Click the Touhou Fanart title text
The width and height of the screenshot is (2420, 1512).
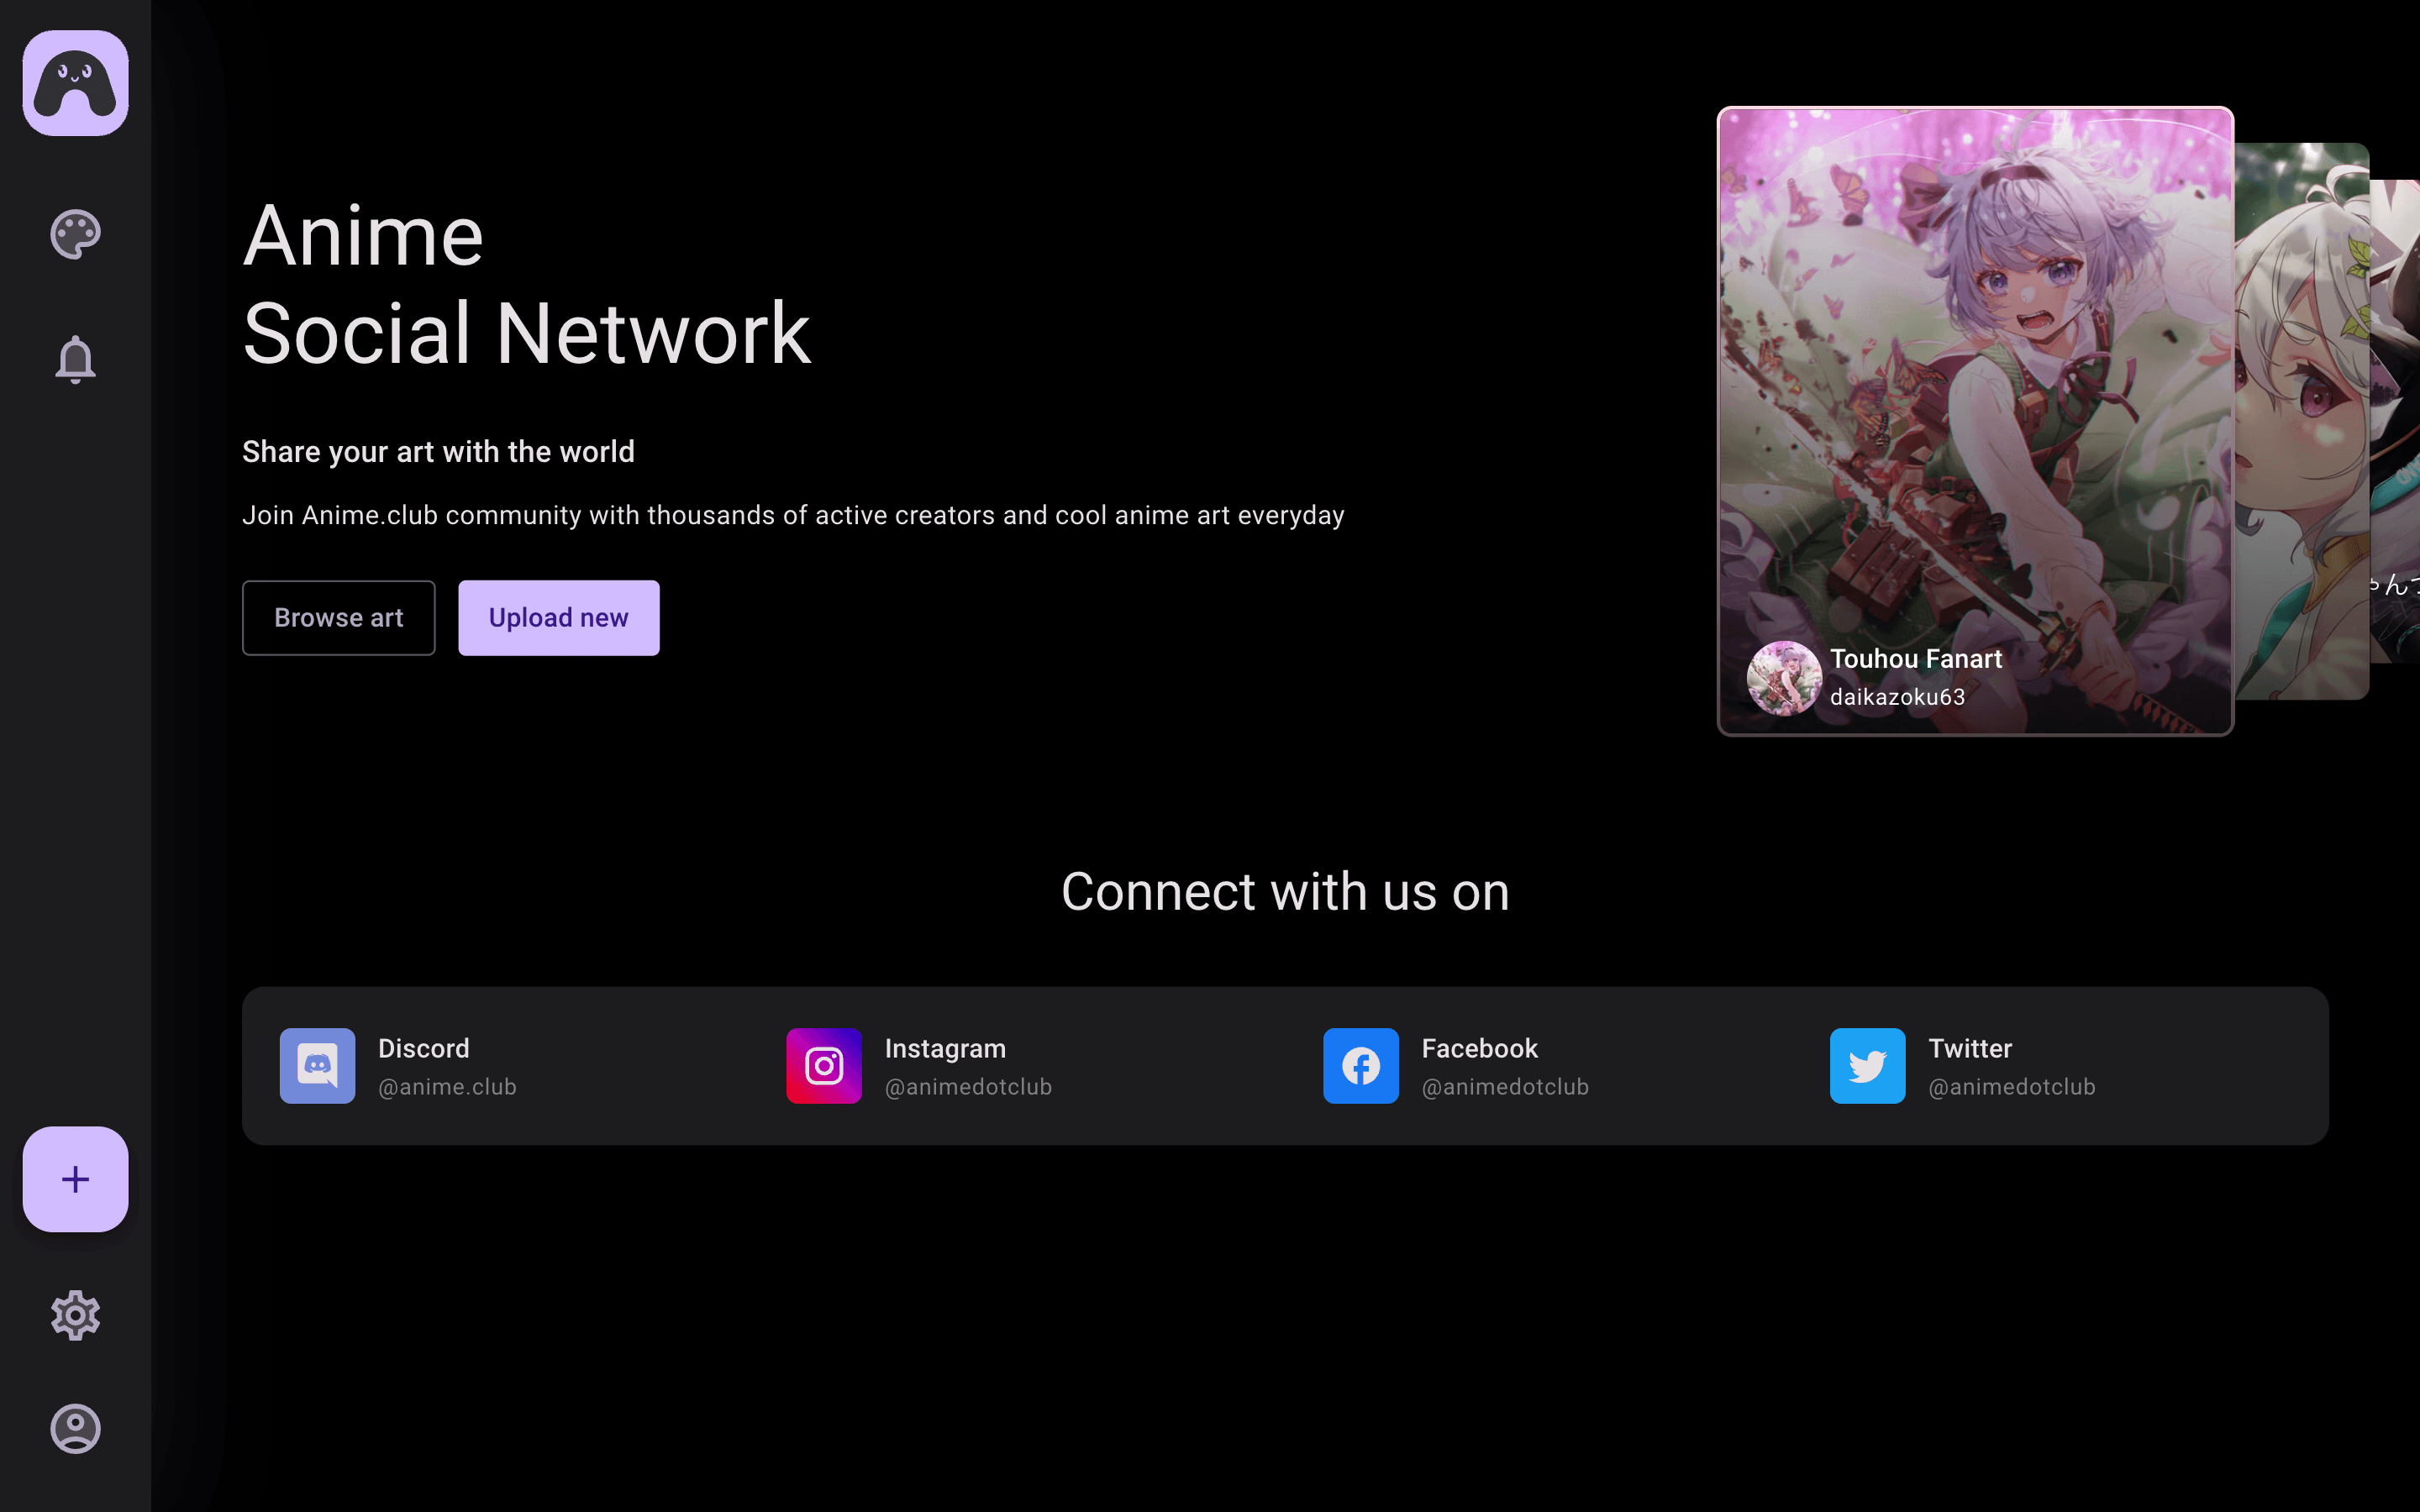click(x=1916, y=659)
